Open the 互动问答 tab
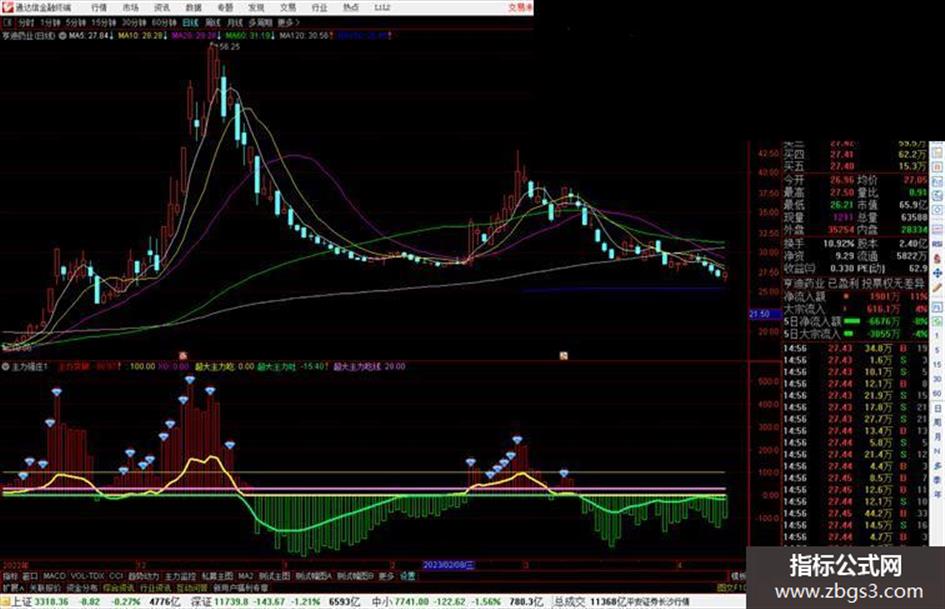The height and width of the screenshot is (609, 945). [192, 588]
